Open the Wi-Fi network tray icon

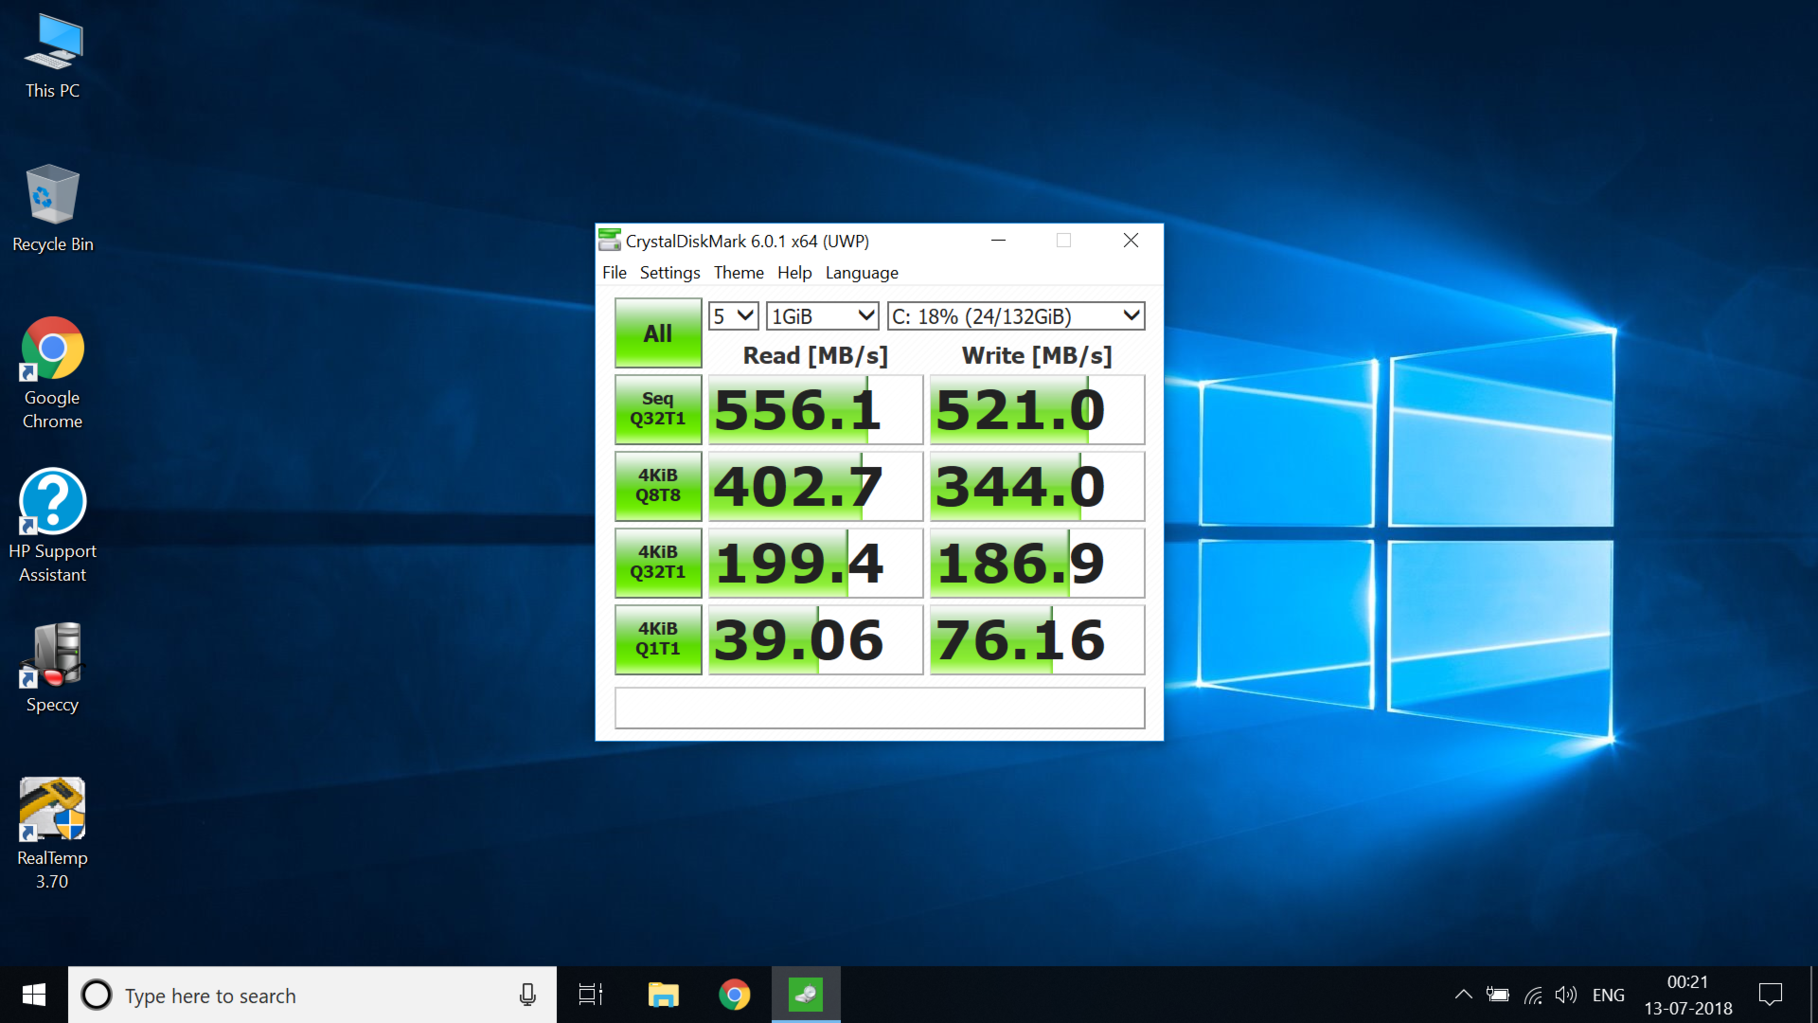pos(1533,995)
